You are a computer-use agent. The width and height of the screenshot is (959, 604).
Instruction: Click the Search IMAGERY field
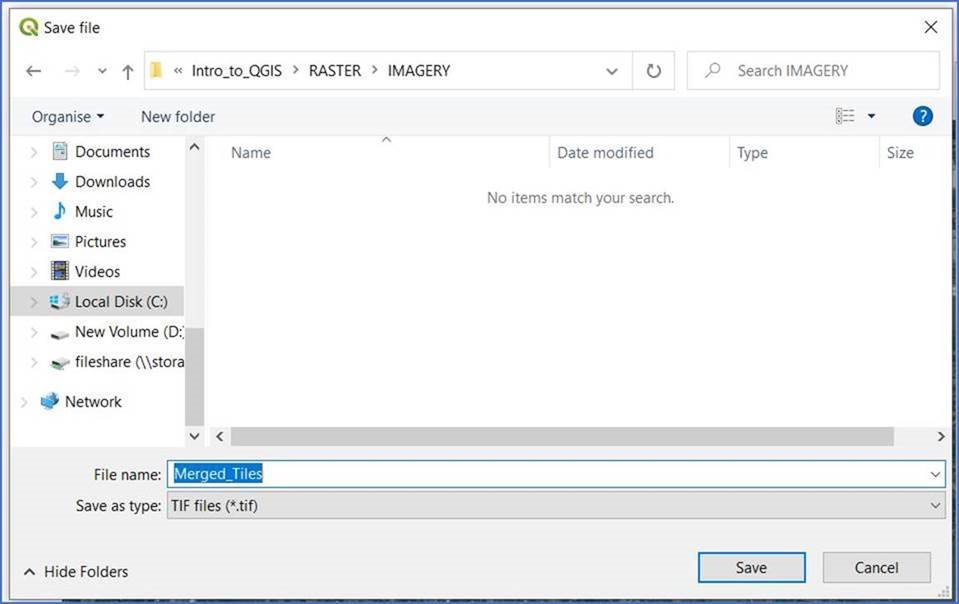pos(813,71)
